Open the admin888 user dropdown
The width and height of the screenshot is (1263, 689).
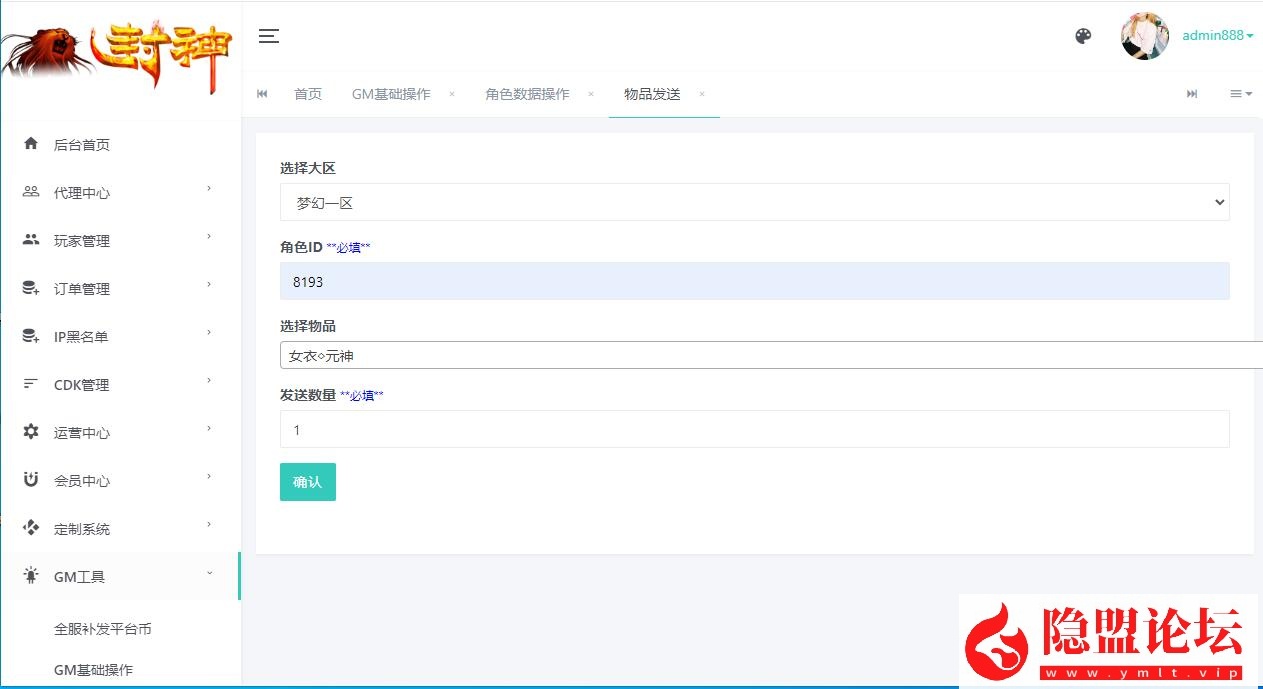(x=1217, y=36)
